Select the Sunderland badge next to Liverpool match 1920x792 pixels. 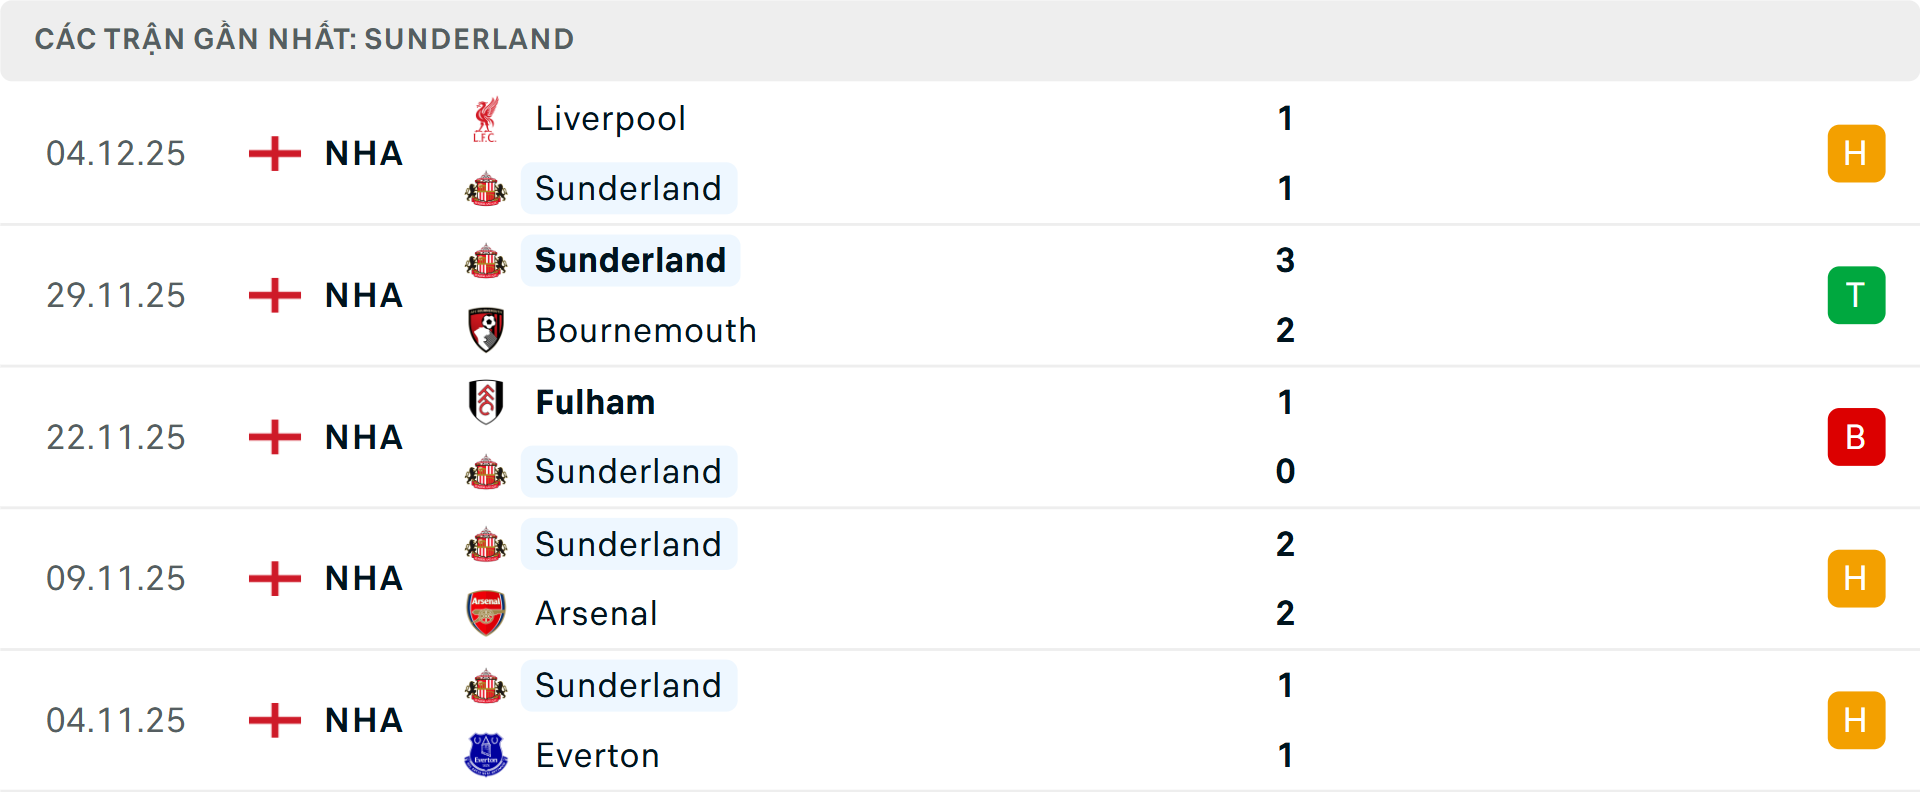coord(486,188)
